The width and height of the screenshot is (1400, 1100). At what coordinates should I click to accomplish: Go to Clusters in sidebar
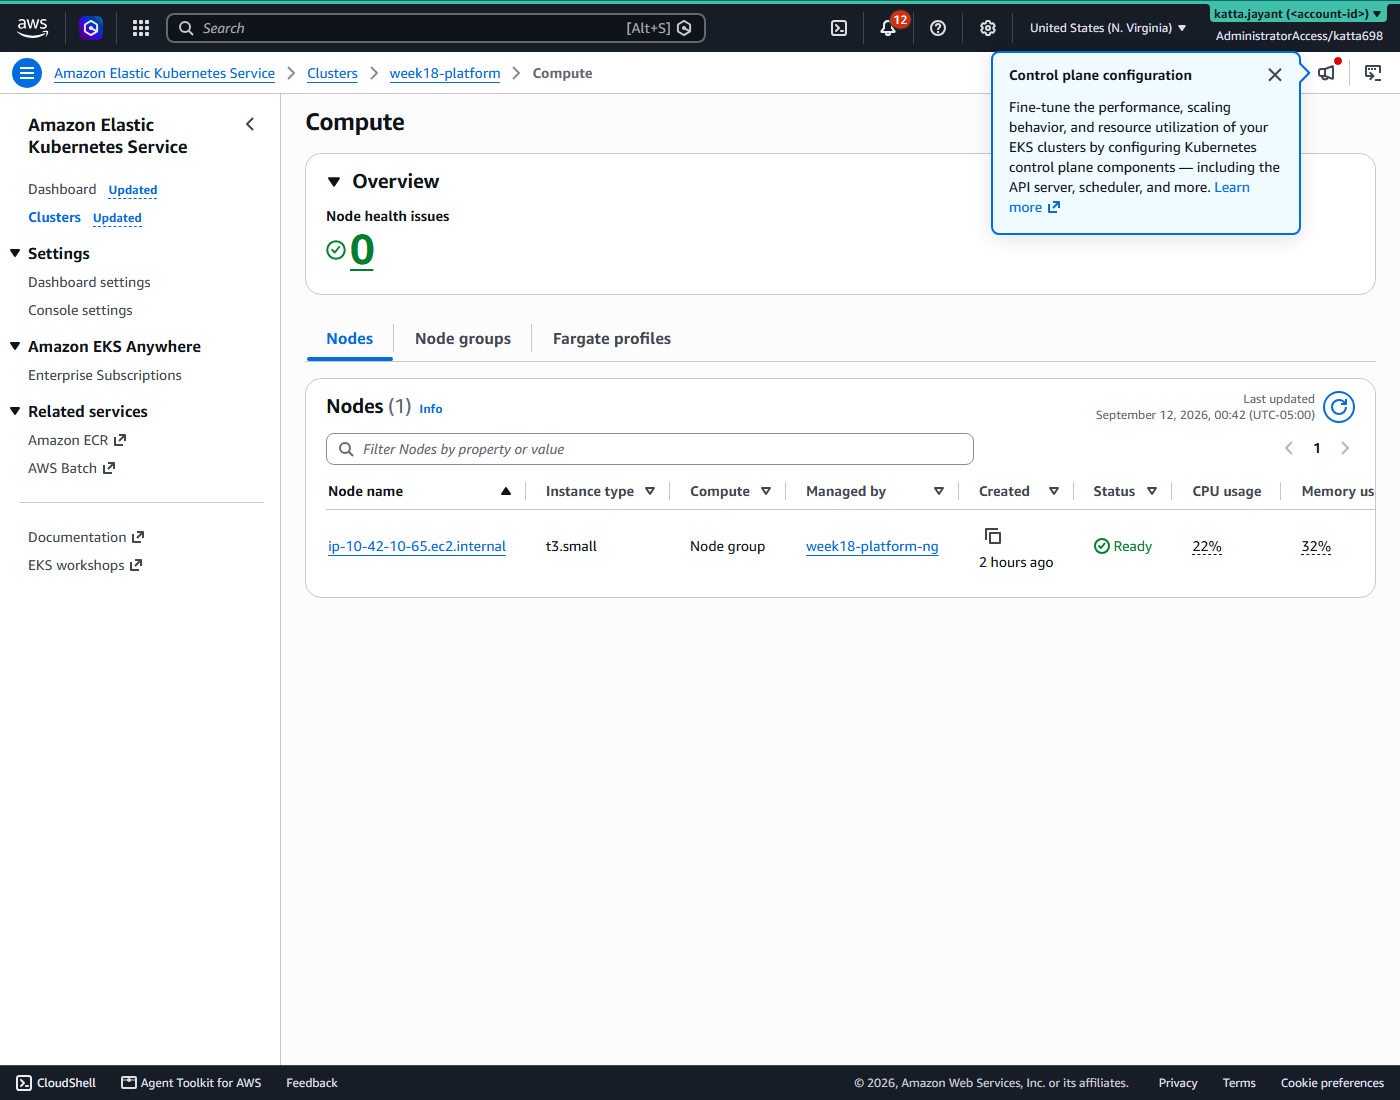pos(54,217)
